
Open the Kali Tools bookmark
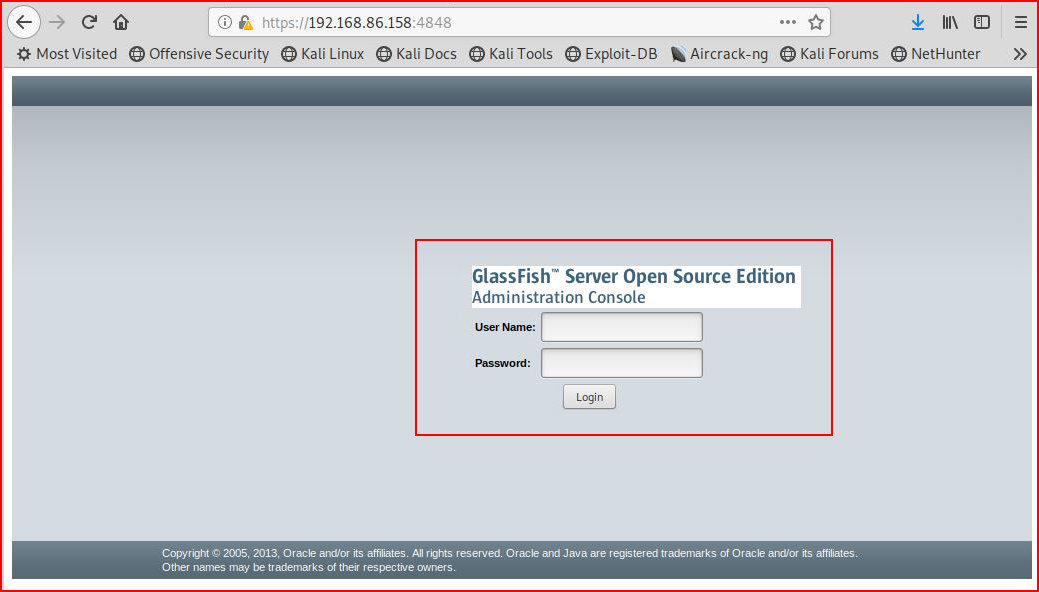[511, 54]
